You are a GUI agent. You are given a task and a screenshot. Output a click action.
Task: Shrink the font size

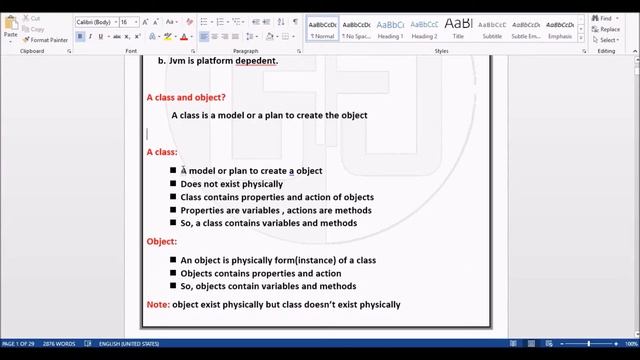pyautogui.click(x=156, y=22)
